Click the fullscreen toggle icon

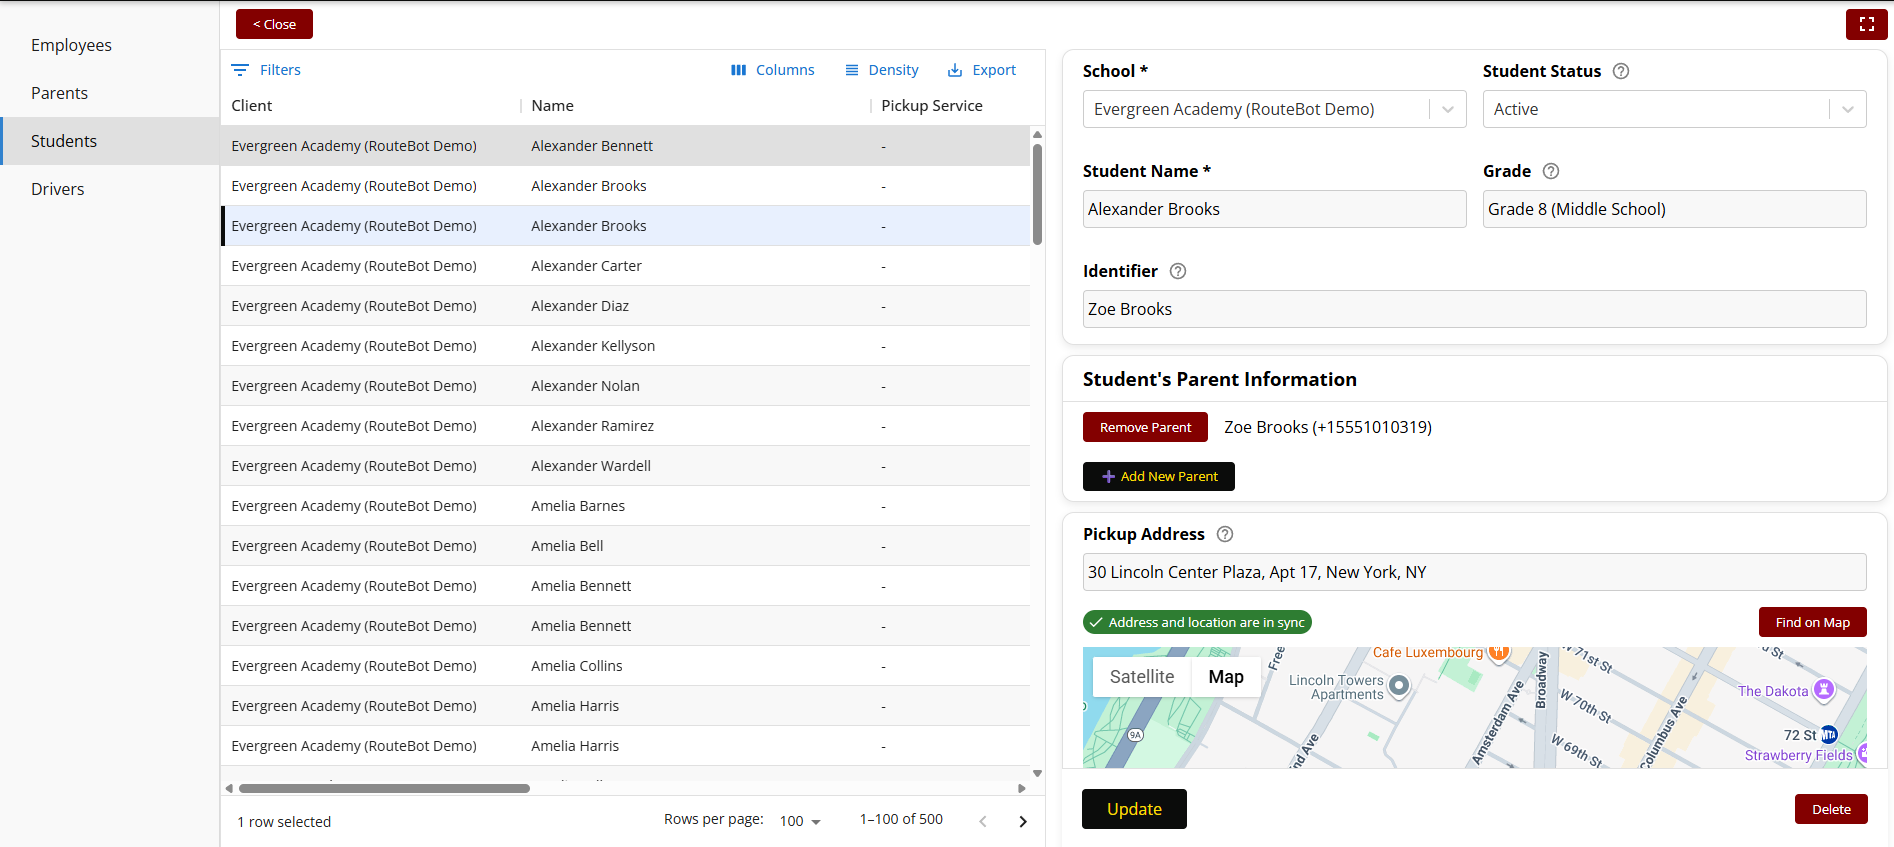coord(1866,24)
